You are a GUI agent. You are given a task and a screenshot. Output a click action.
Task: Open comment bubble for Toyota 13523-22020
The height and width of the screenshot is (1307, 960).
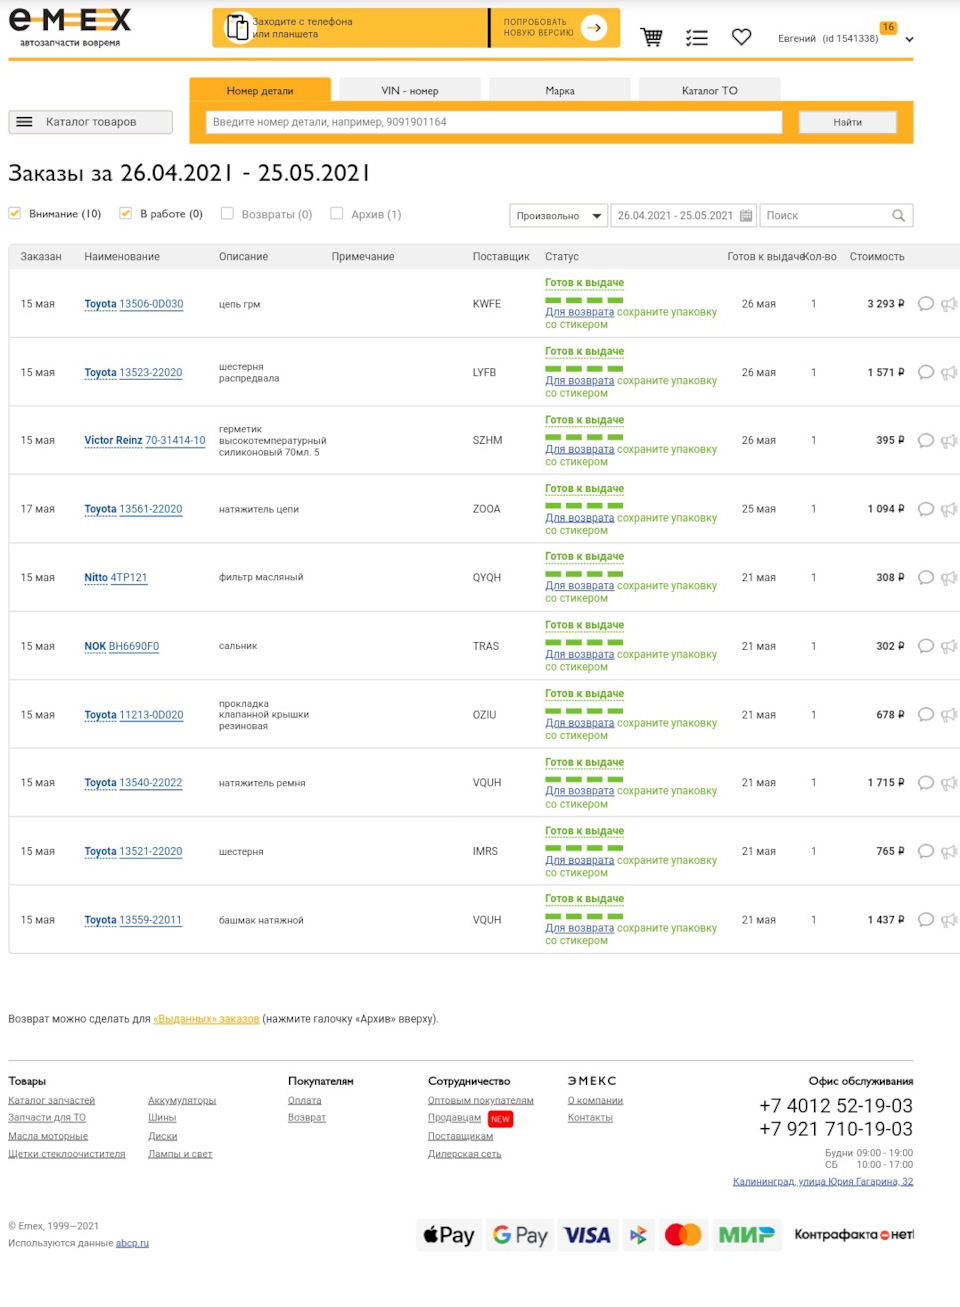coord(926,372)
